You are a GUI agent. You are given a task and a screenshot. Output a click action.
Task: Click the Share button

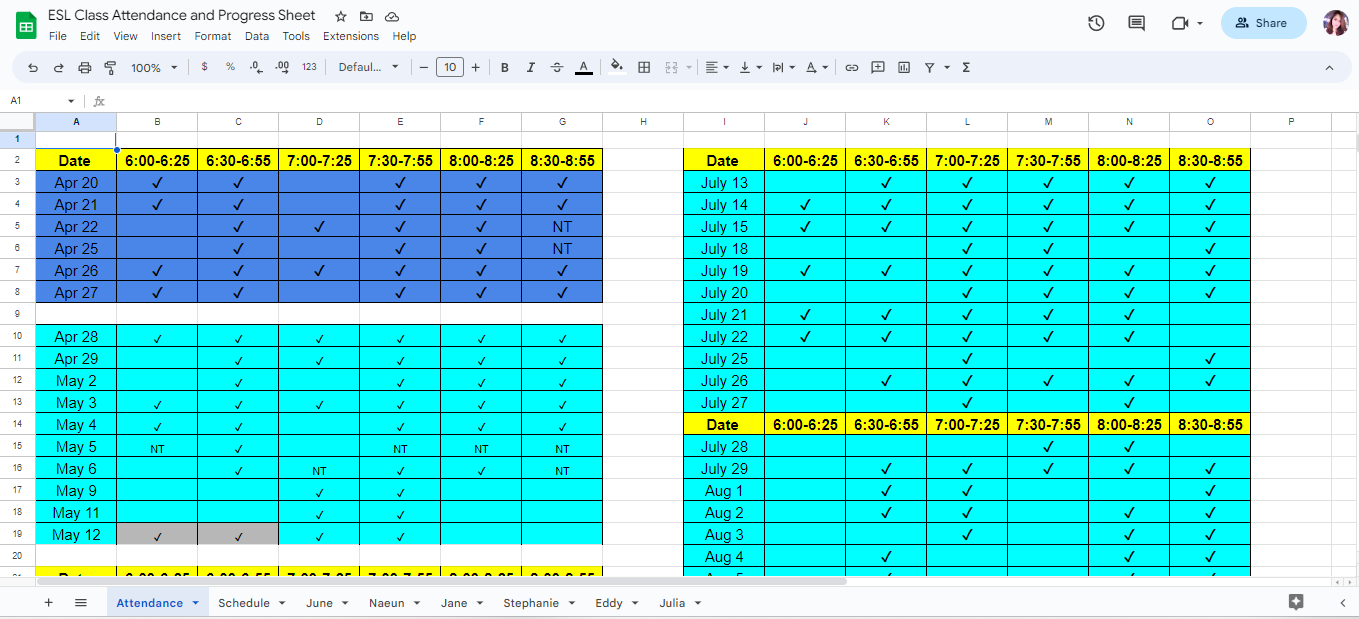tap(1263, 23)
